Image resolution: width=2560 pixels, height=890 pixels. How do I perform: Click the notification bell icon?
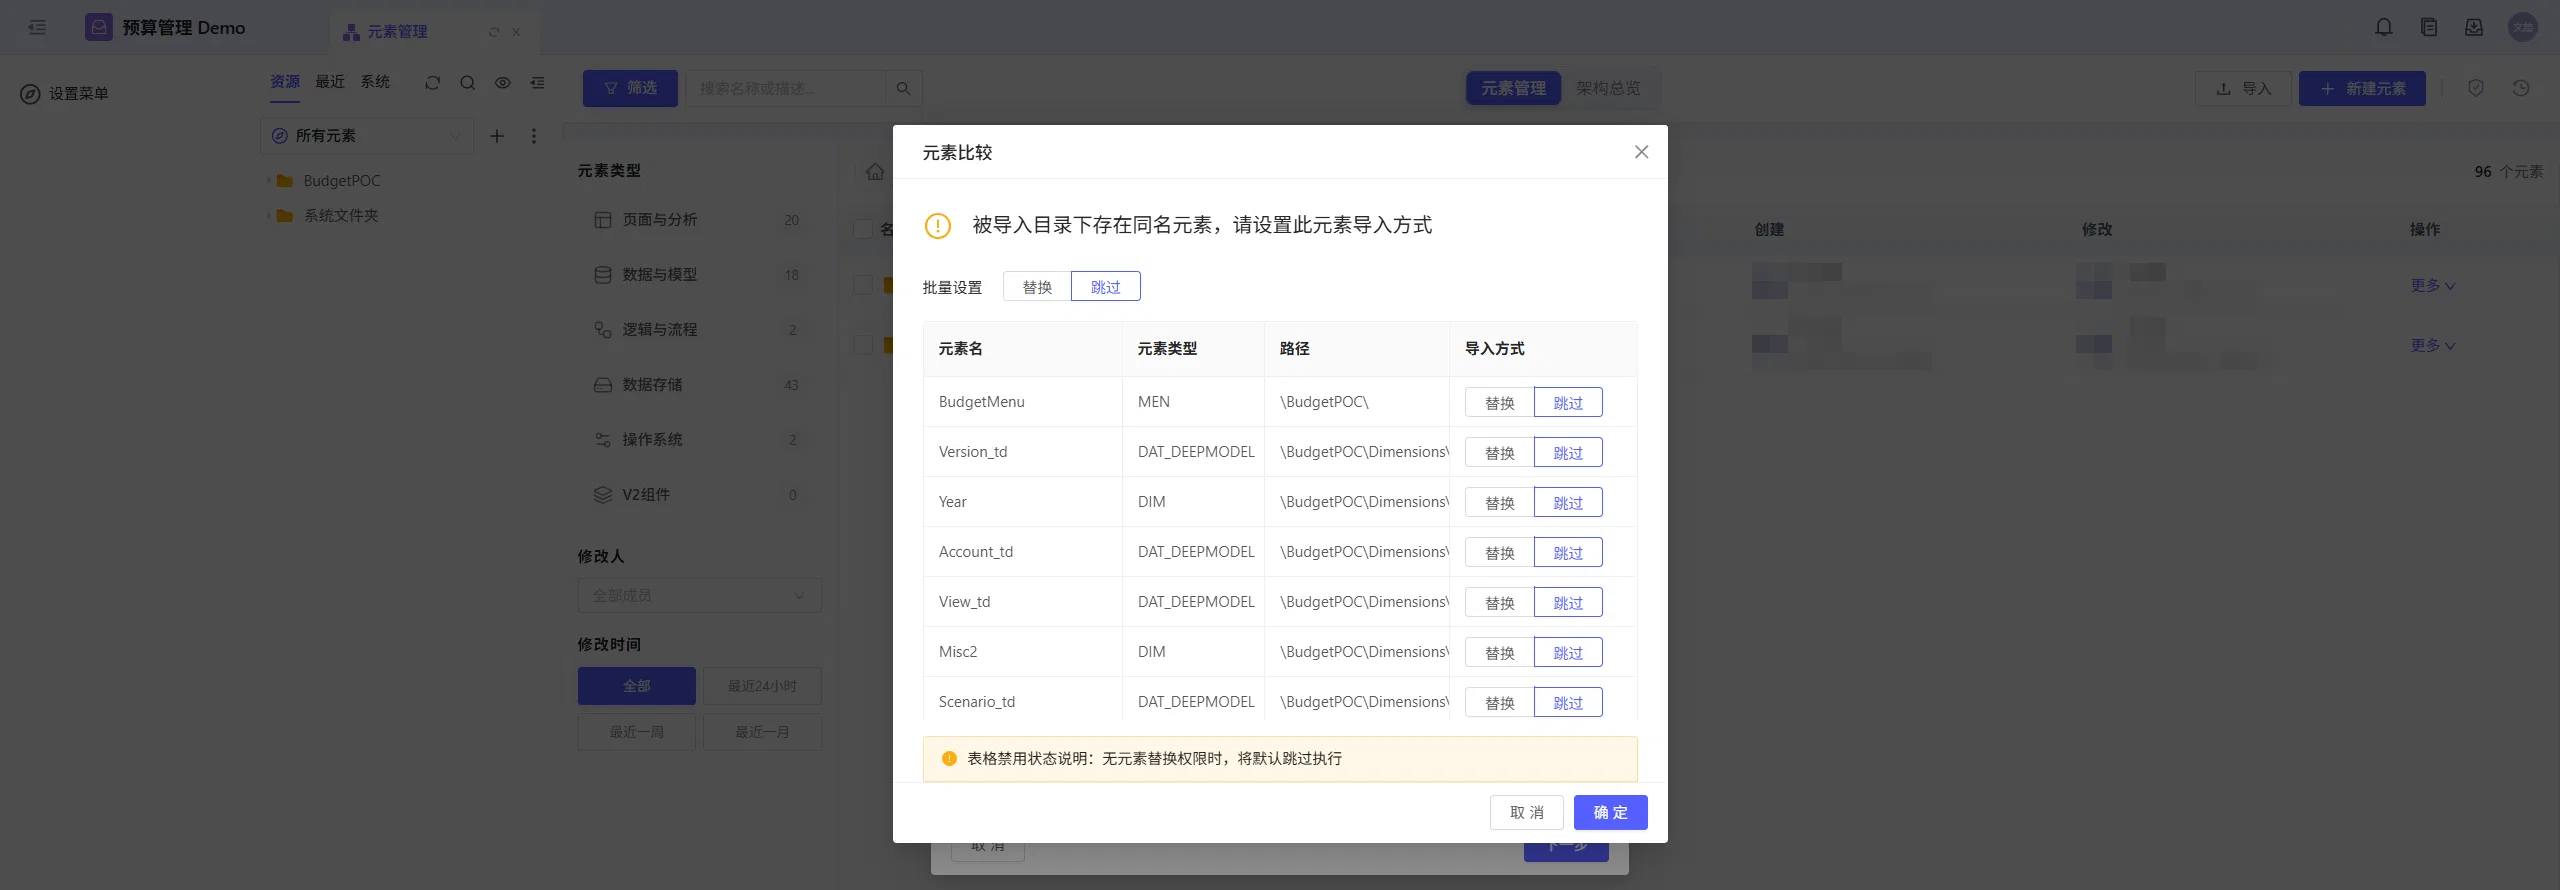click(x=2384, y=27)
